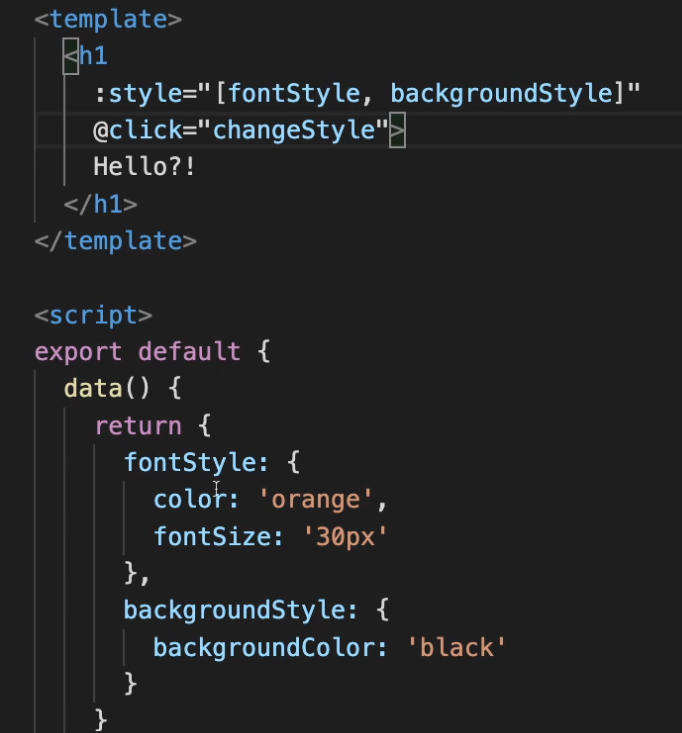Click the changeStyle handler name
Image resolution: width=682 pixels, height=733 pixels.
point(294,130)
